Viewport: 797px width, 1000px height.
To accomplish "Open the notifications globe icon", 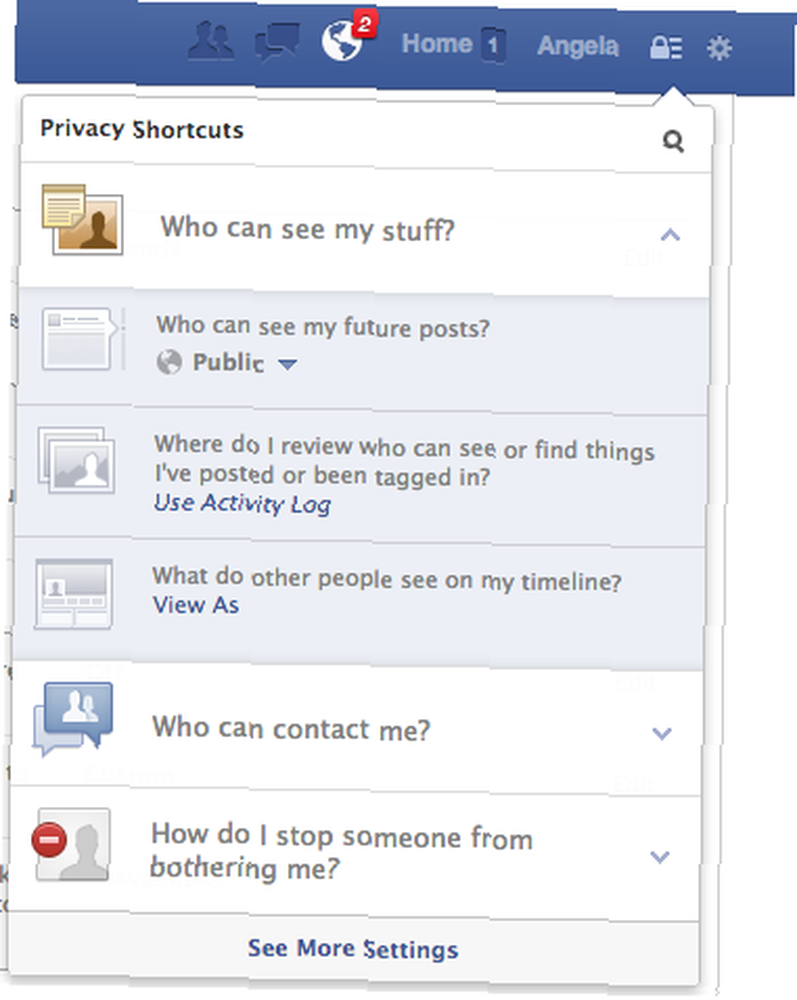I will pos(342,40).
